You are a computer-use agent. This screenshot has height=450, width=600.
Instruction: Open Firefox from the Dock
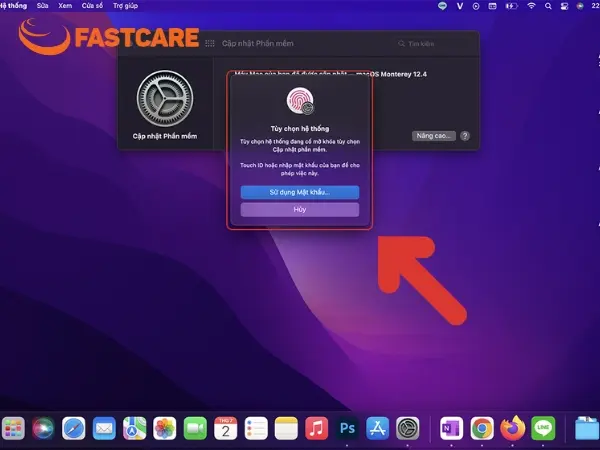coord(513,428)
